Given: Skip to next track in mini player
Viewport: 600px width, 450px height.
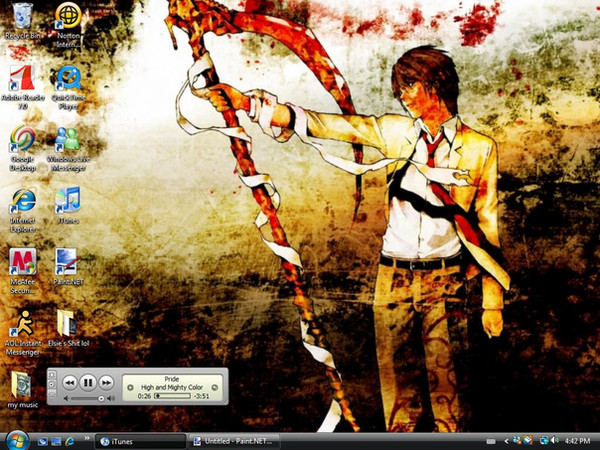Looking at the screenshot, I should pos(106,383).
